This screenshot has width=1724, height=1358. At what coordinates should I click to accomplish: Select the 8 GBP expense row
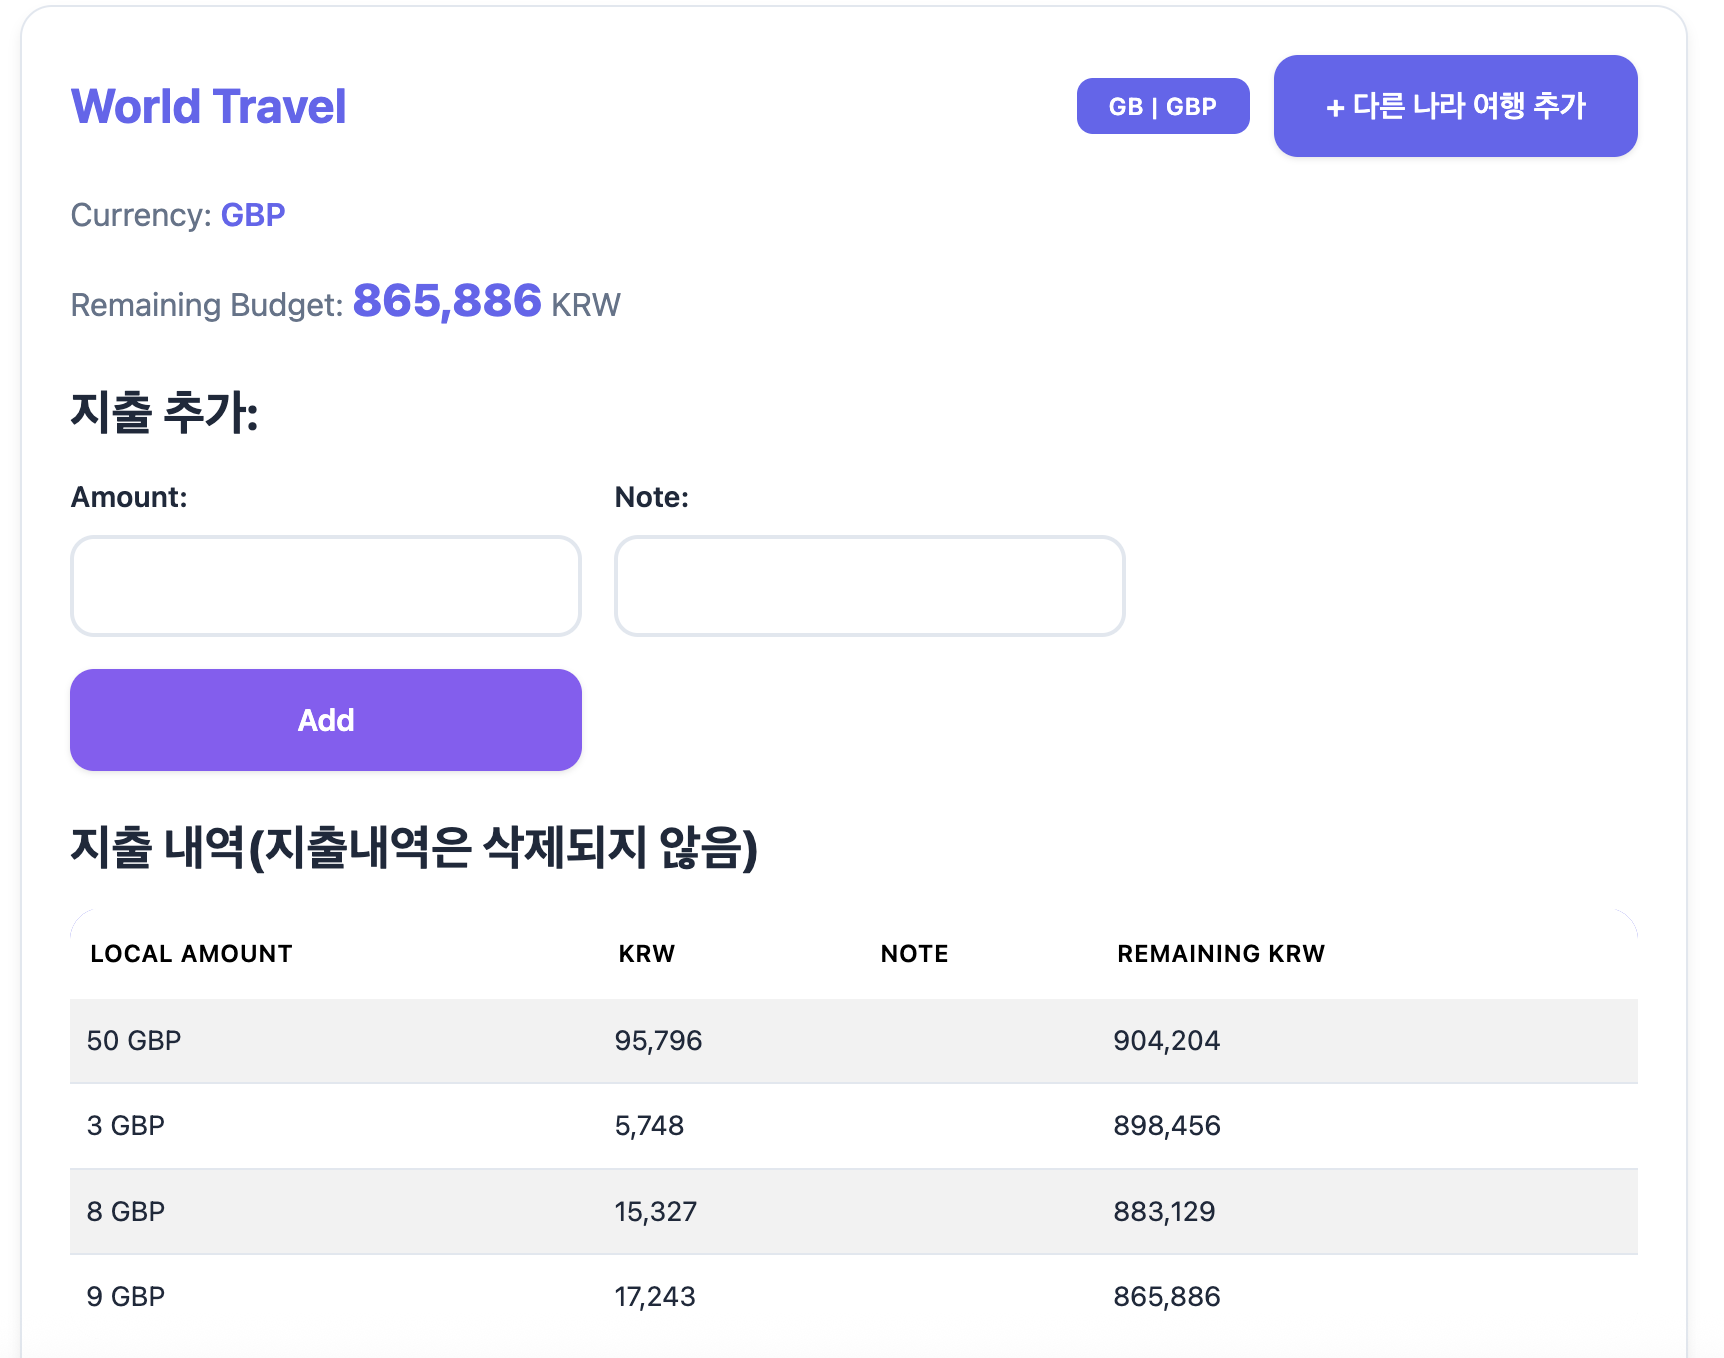click(x=854, y=1212)
